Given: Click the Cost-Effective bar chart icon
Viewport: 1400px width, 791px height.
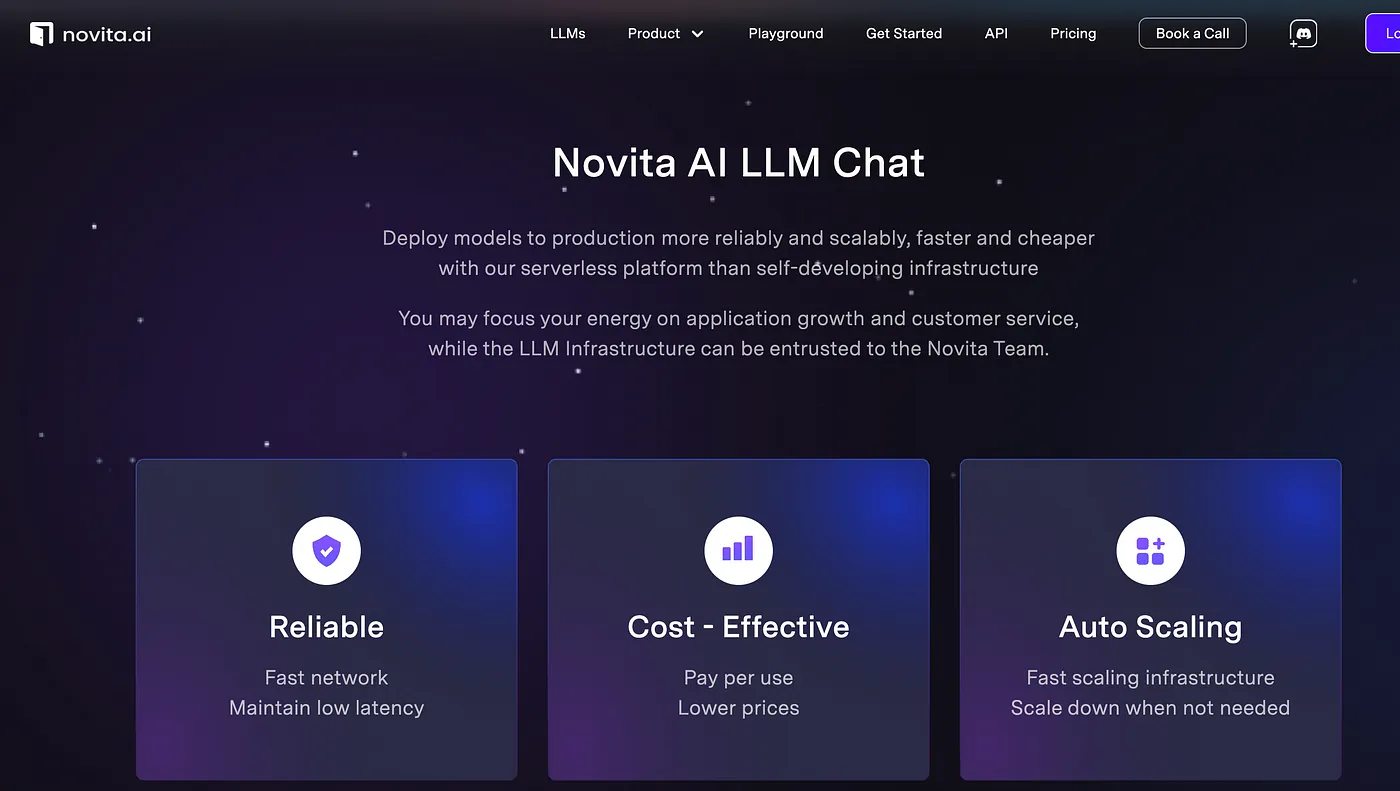Looking at the screenshot, I should pos(738,550).
